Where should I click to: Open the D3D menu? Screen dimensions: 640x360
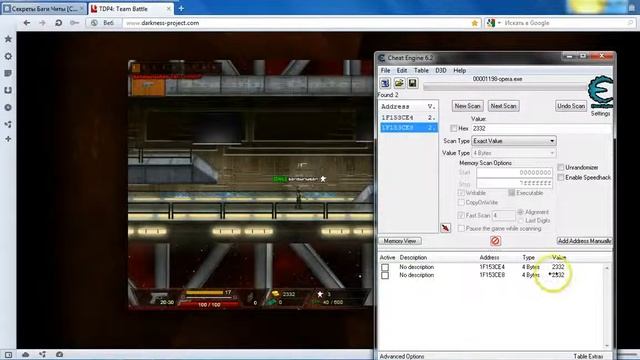point(440,71)
